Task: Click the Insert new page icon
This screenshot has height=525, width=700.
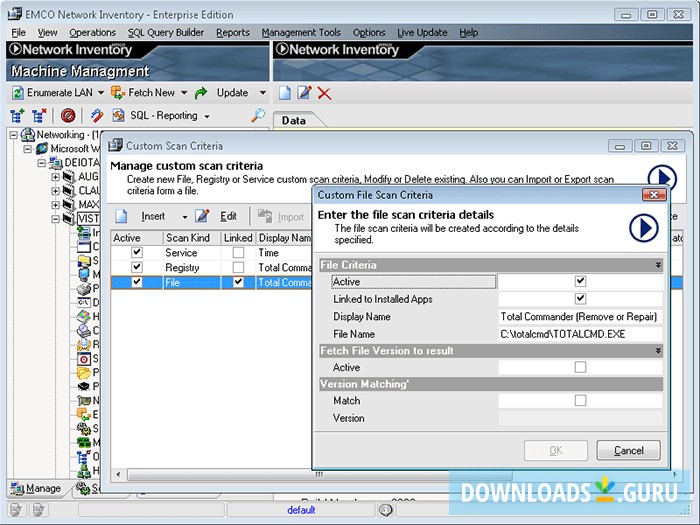Action: 121,216
